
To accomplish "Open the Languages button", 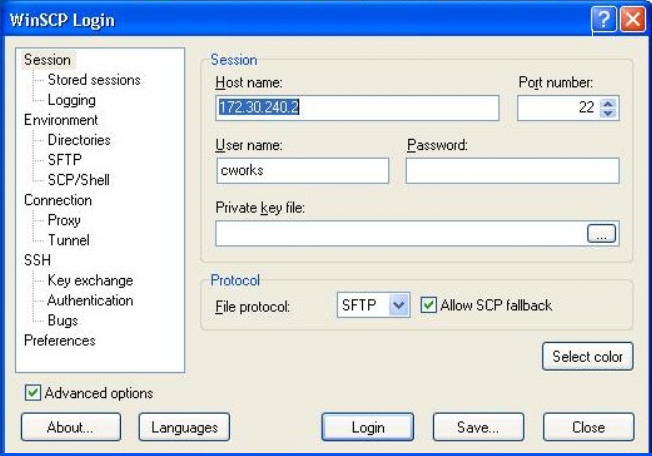I will point(184,427).
